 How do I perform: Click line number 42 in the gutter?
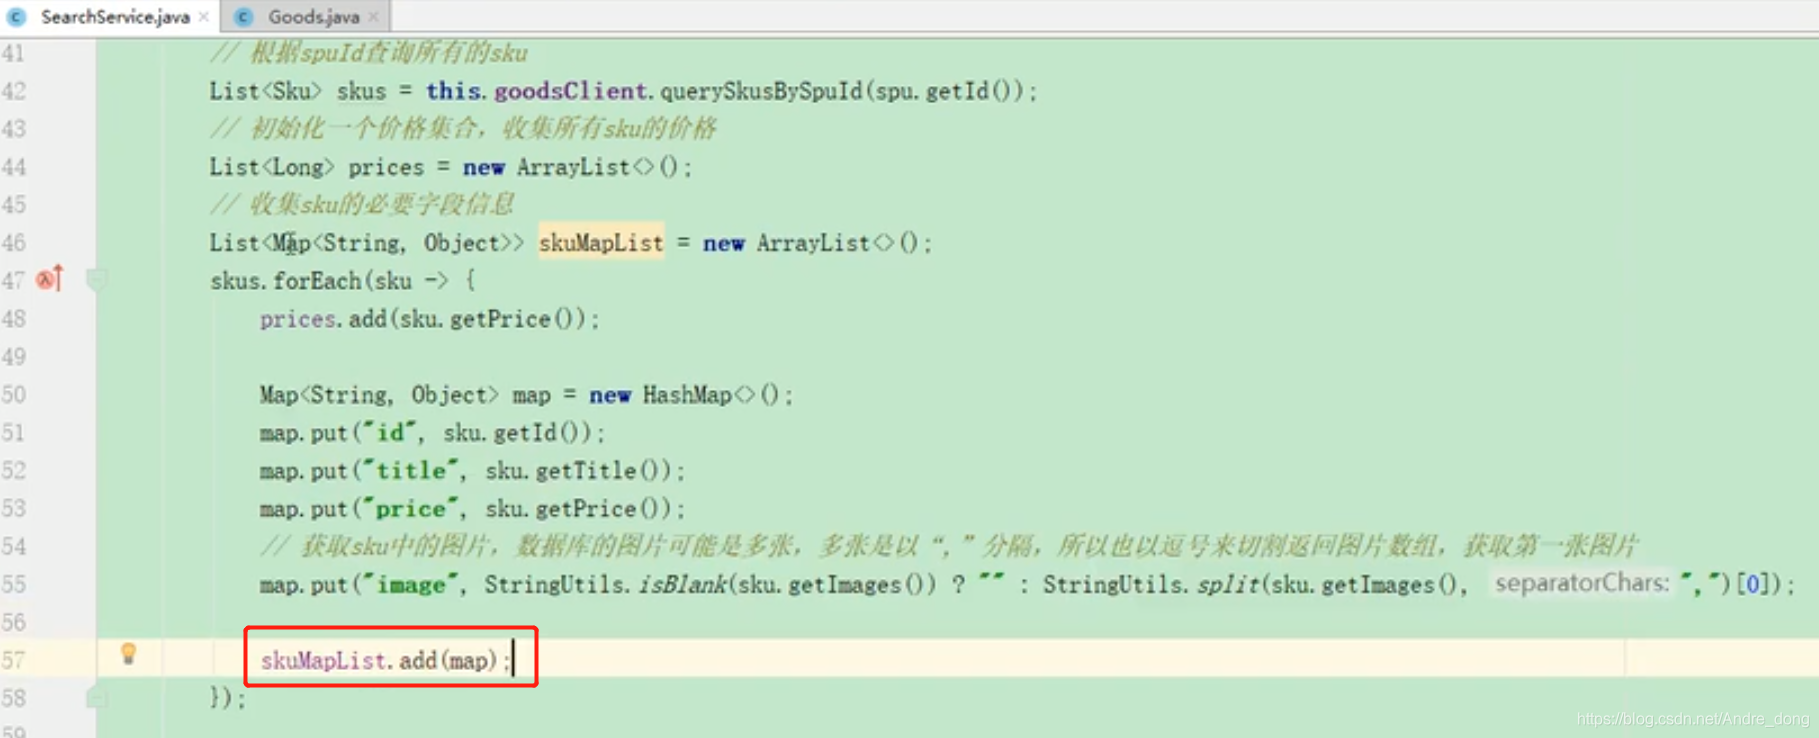tap(14, 91)
